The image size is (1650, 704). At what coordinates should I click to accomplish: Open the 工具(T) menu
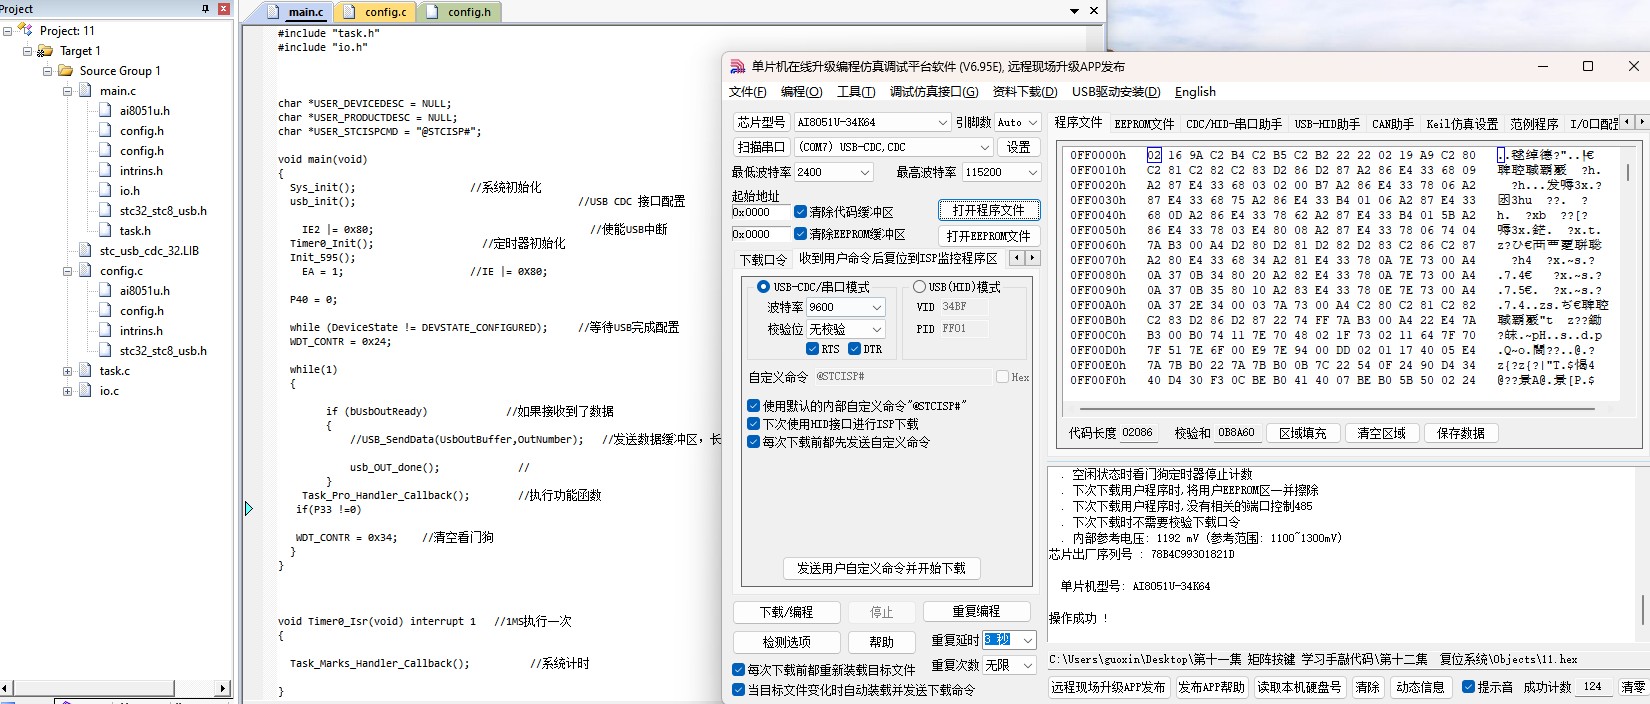[856, 92]
